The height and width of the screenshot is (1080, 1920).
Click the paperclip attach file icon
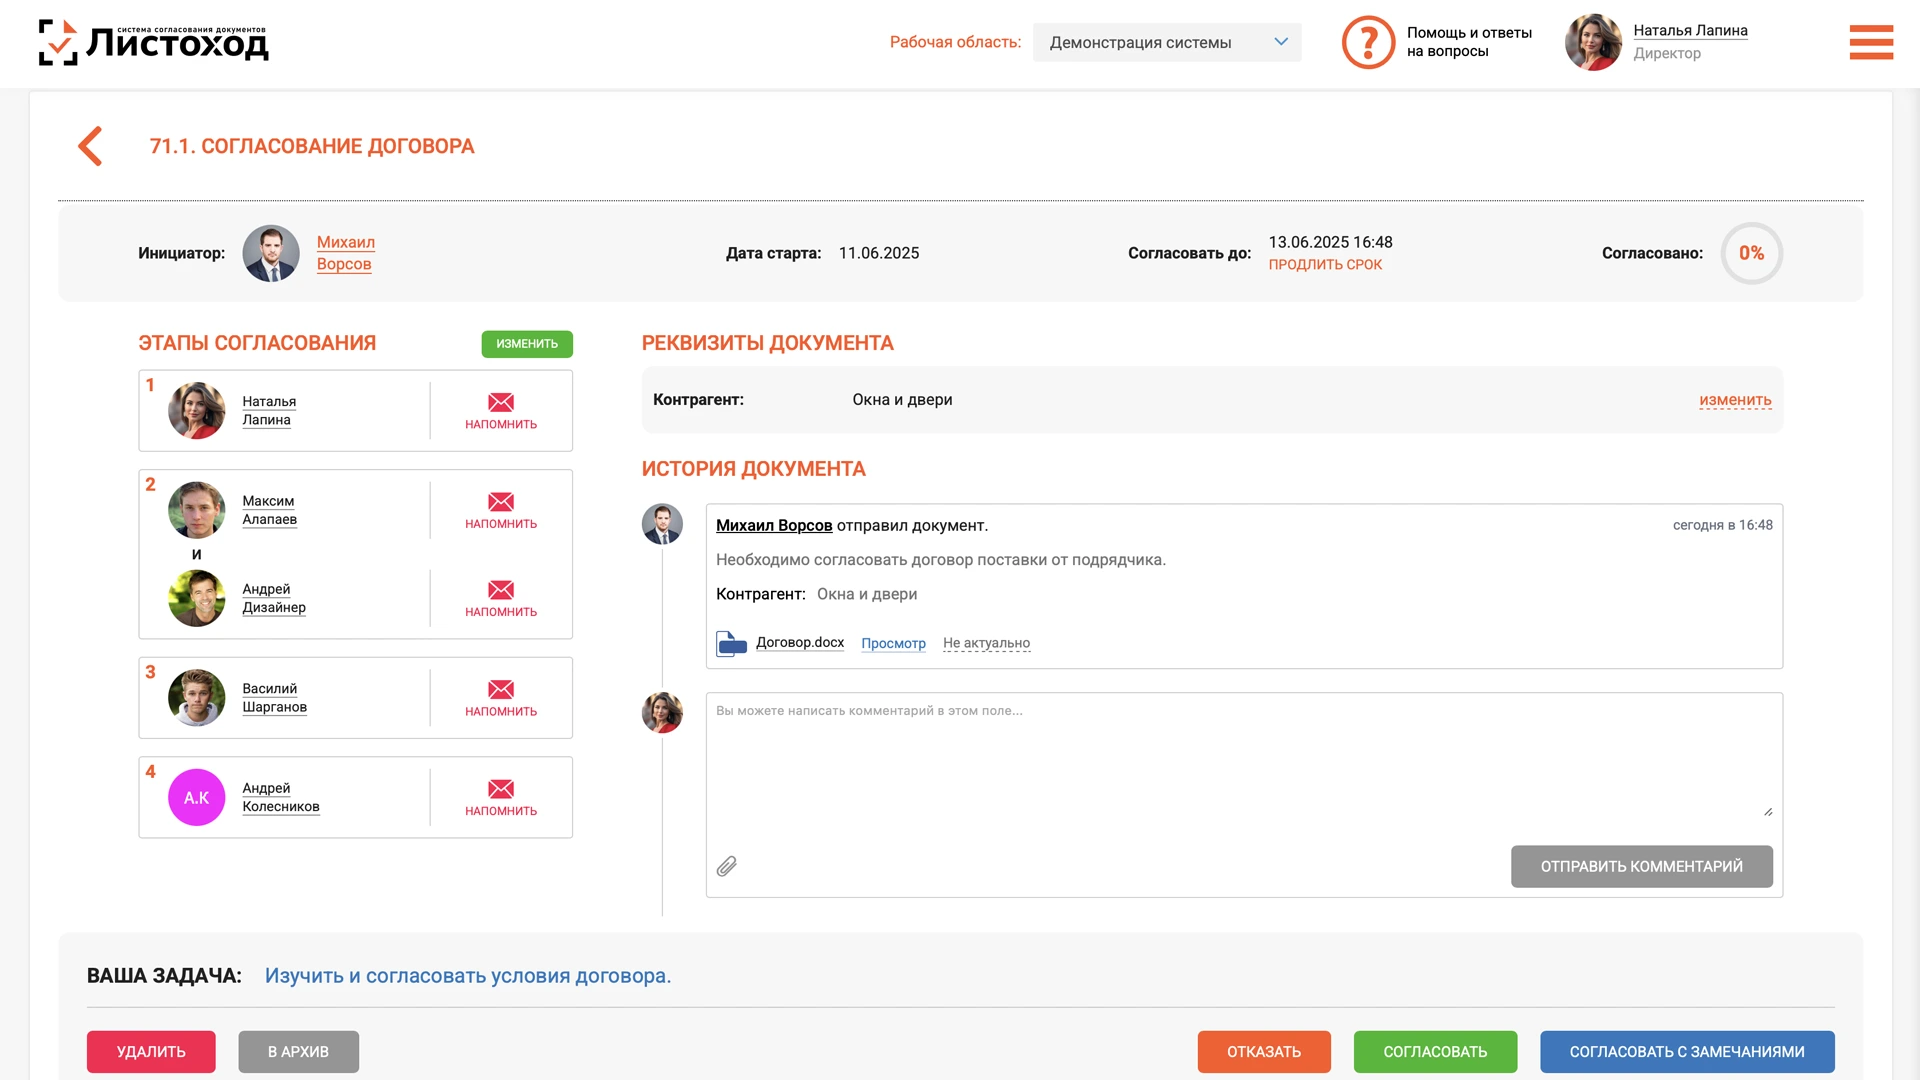click(x=727, y=866)
